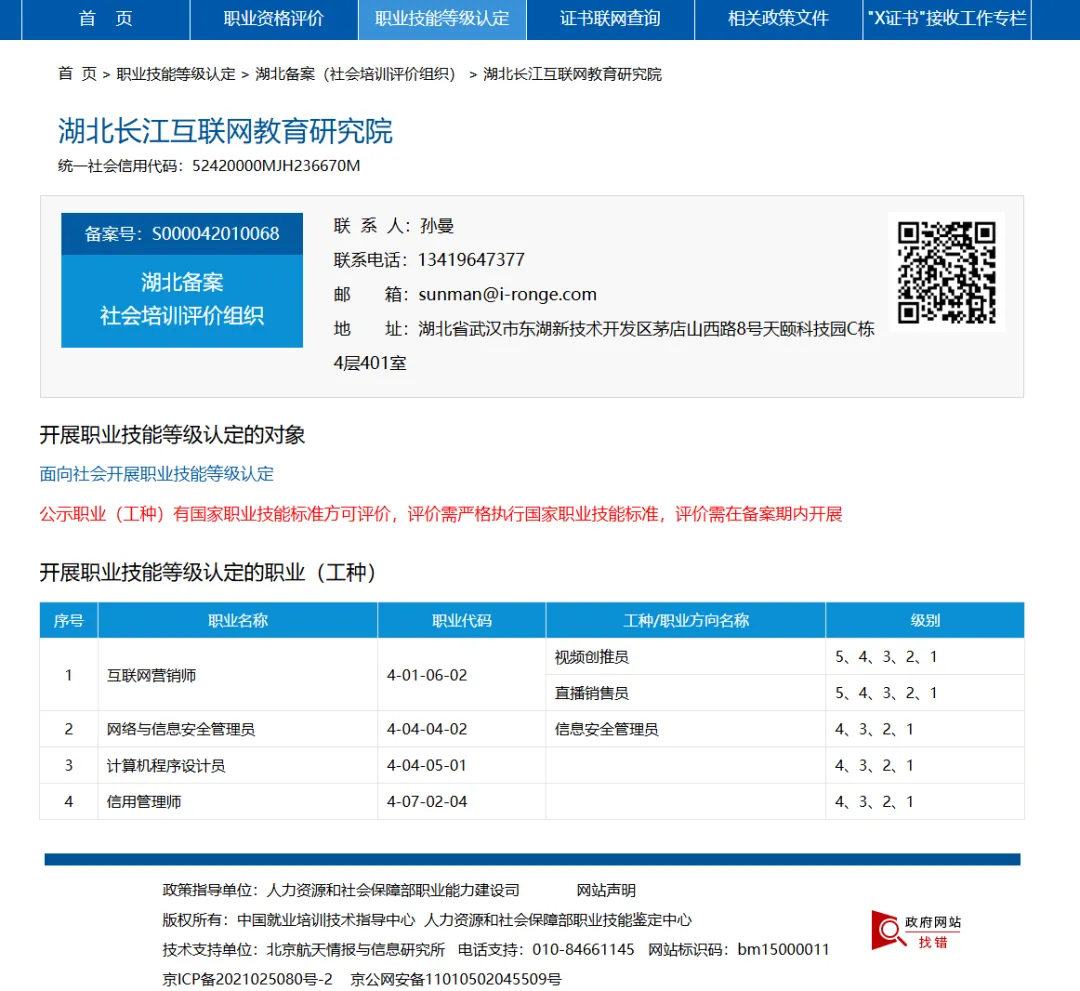1080x991 pixels.
Task: Click the QR code image
Action: click(x=946, y=272)
